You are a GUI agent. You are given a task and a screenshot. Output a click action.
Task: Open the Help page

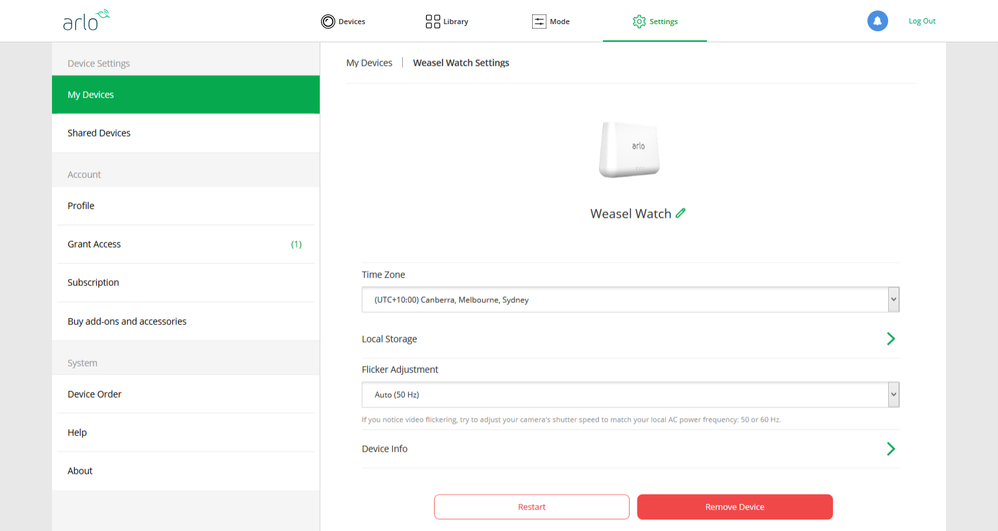pos(186,432)
